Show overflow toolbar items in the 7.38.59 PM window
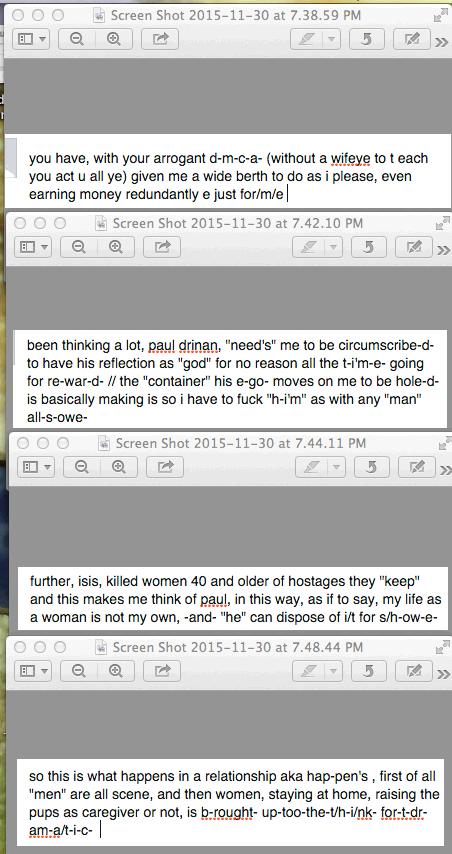Image resolution: width=452 pixels, height=854 pixels. click(x=442, y=41)
